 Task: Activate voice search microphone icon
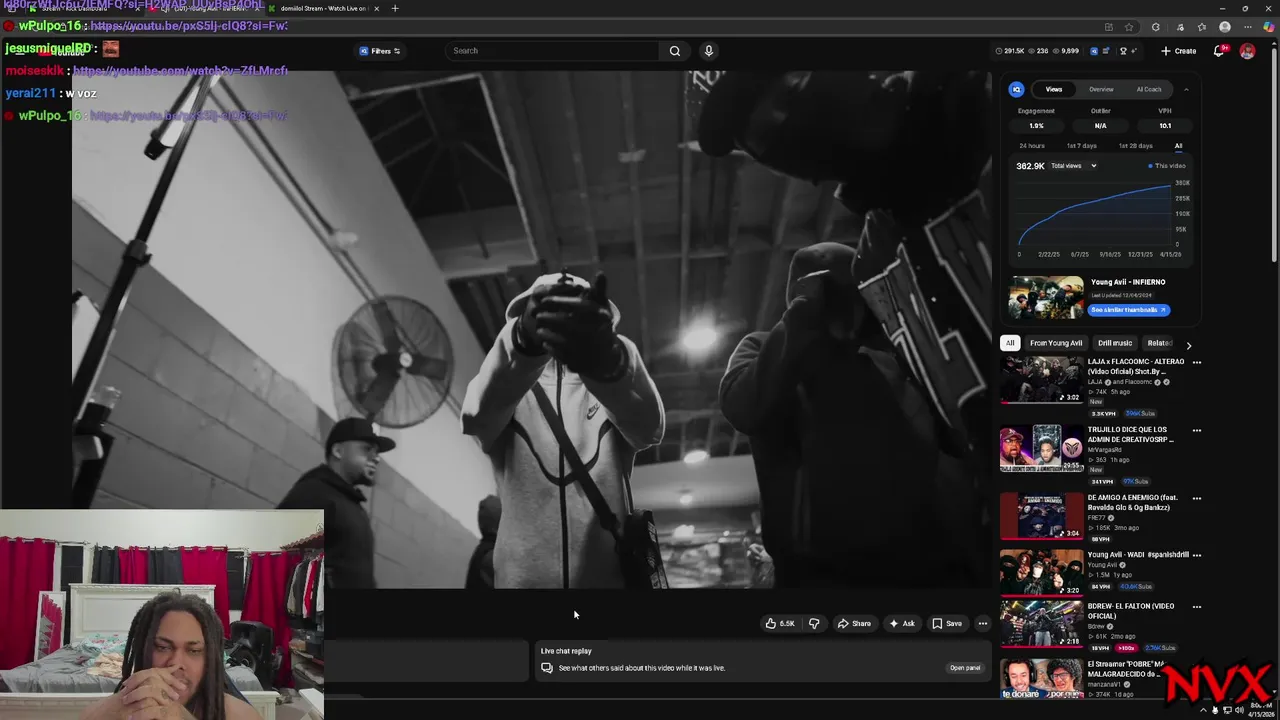[x=709, y=51]
